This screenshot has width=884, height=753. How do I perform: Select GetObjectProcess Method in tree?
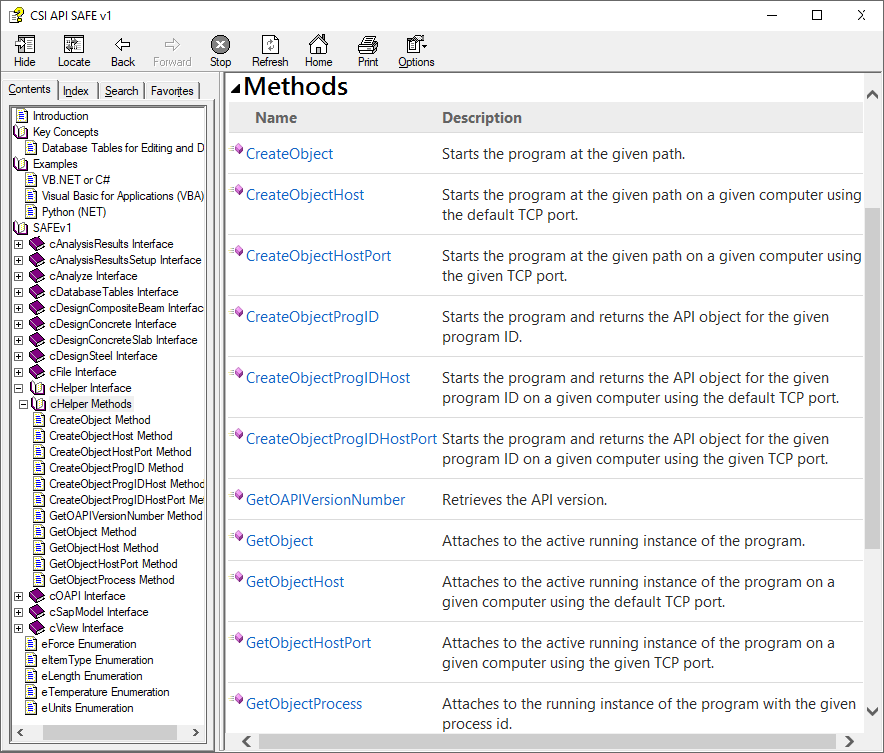(x=112, y=580)
